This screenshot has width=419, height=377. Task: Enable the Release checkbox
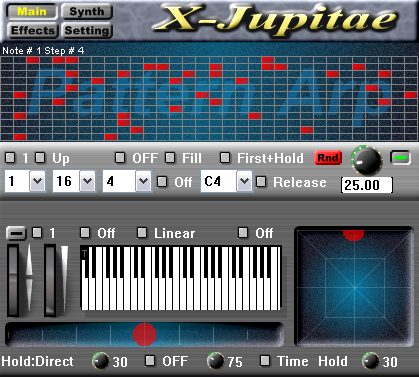point(261,182)
